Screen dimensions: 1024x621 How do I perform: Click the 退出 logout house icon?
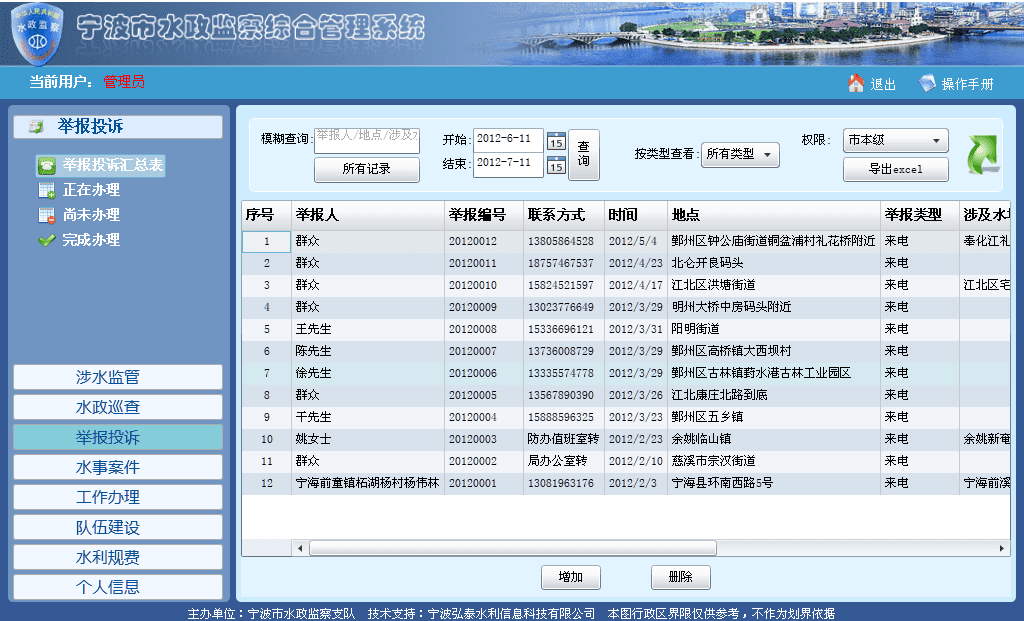pos(856,84)
